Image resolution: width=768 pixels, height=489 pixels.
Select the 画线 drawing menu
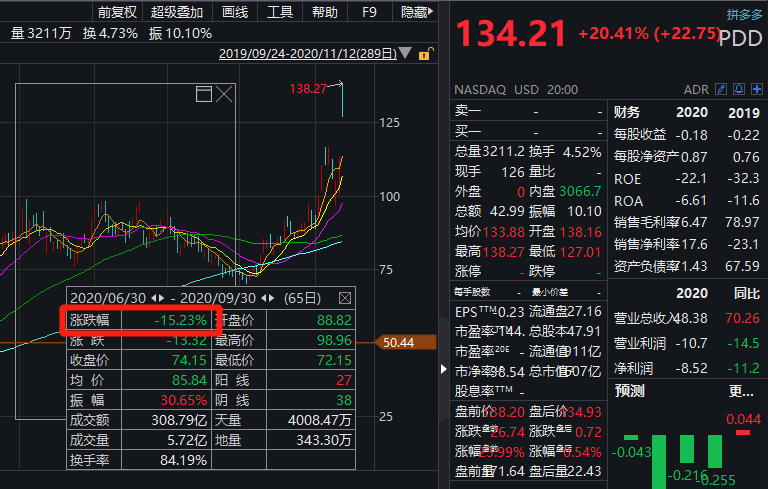[x=235, y=12]
